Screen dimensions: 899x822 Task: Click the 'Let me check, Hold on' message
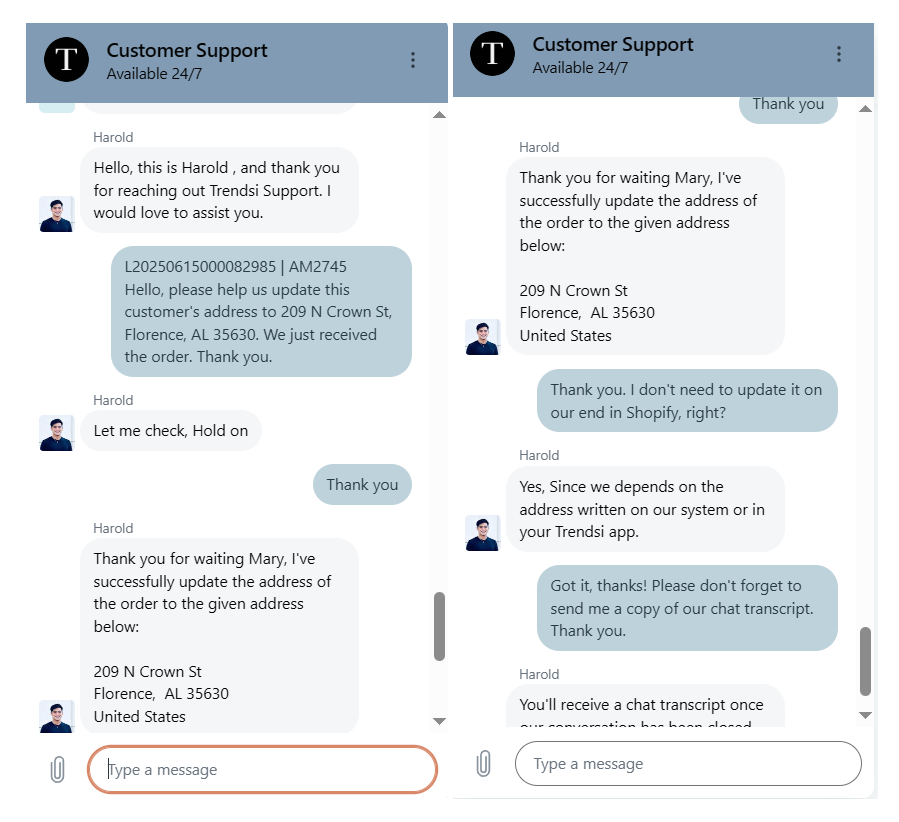[x=171, y=431]
